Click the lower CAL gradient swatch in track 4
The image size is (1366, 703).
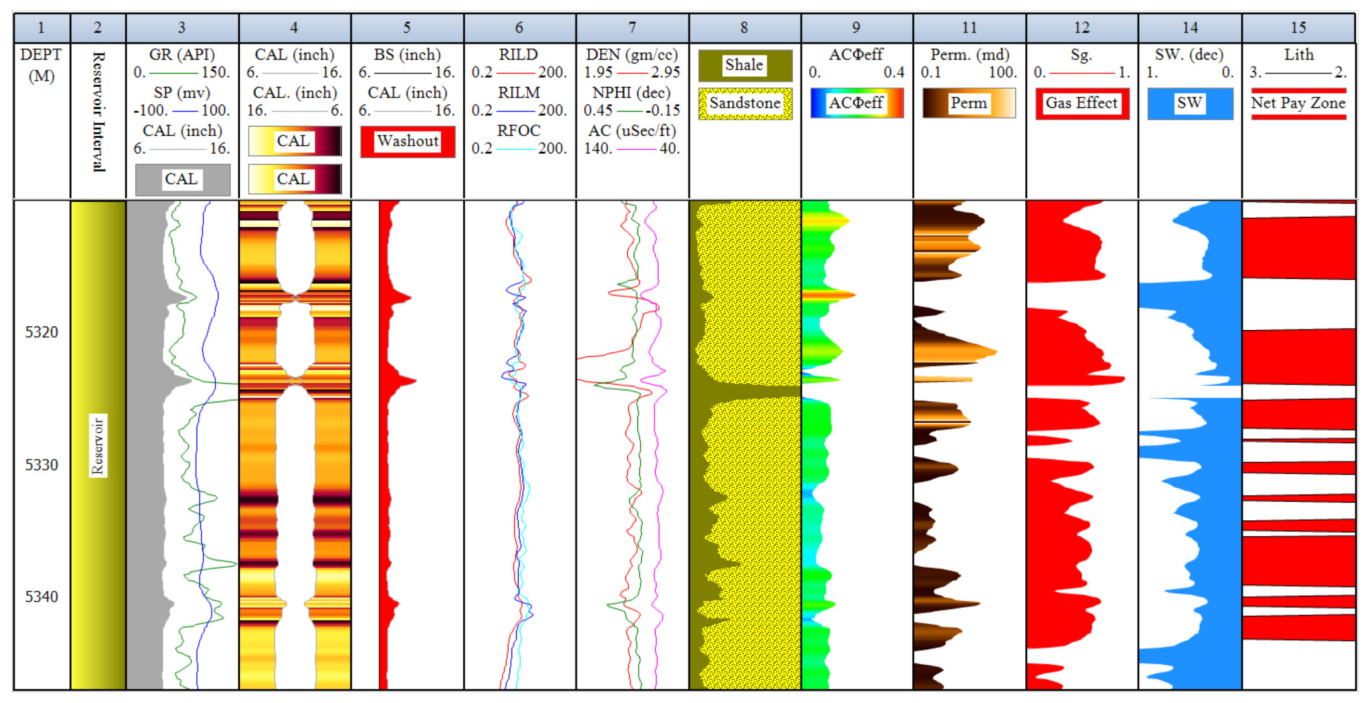pyautogui.click(x=295, y=178)
